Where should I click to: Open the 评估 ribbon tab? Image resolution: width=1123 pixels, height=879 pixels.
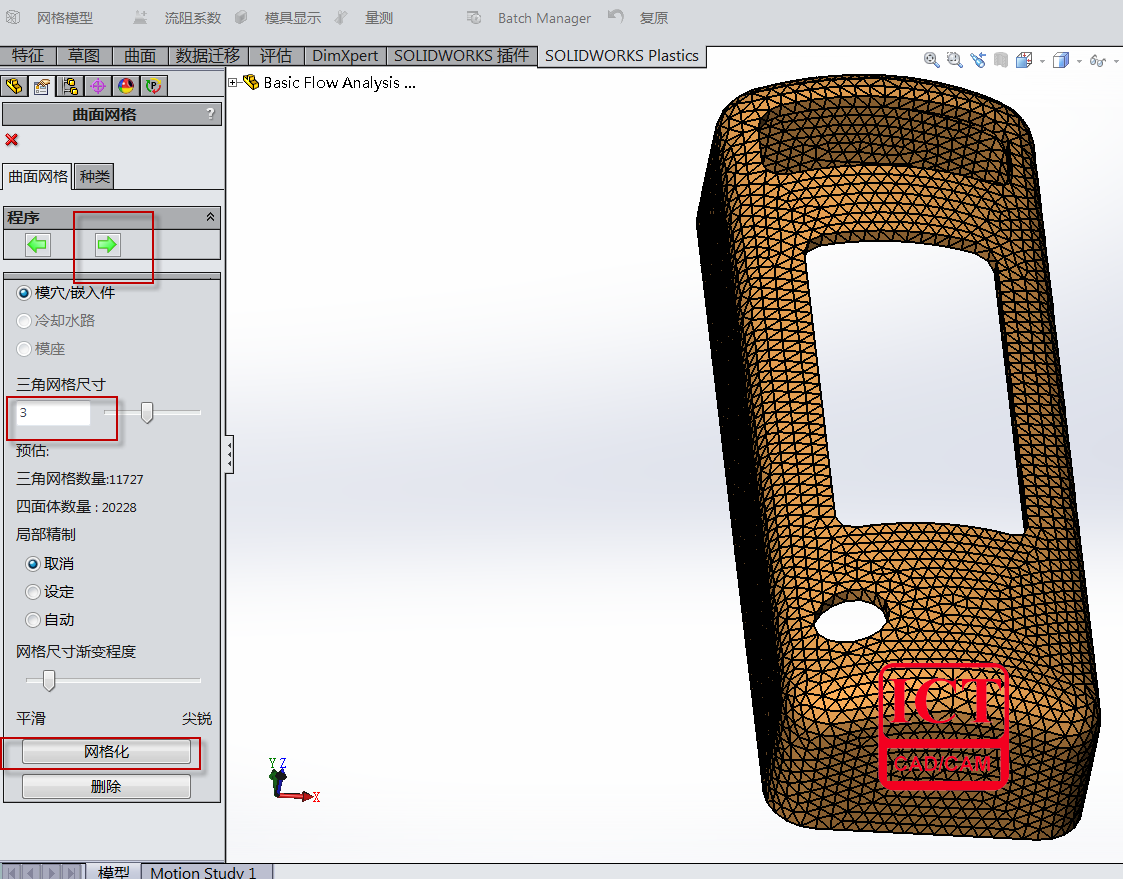coord(275,56)
